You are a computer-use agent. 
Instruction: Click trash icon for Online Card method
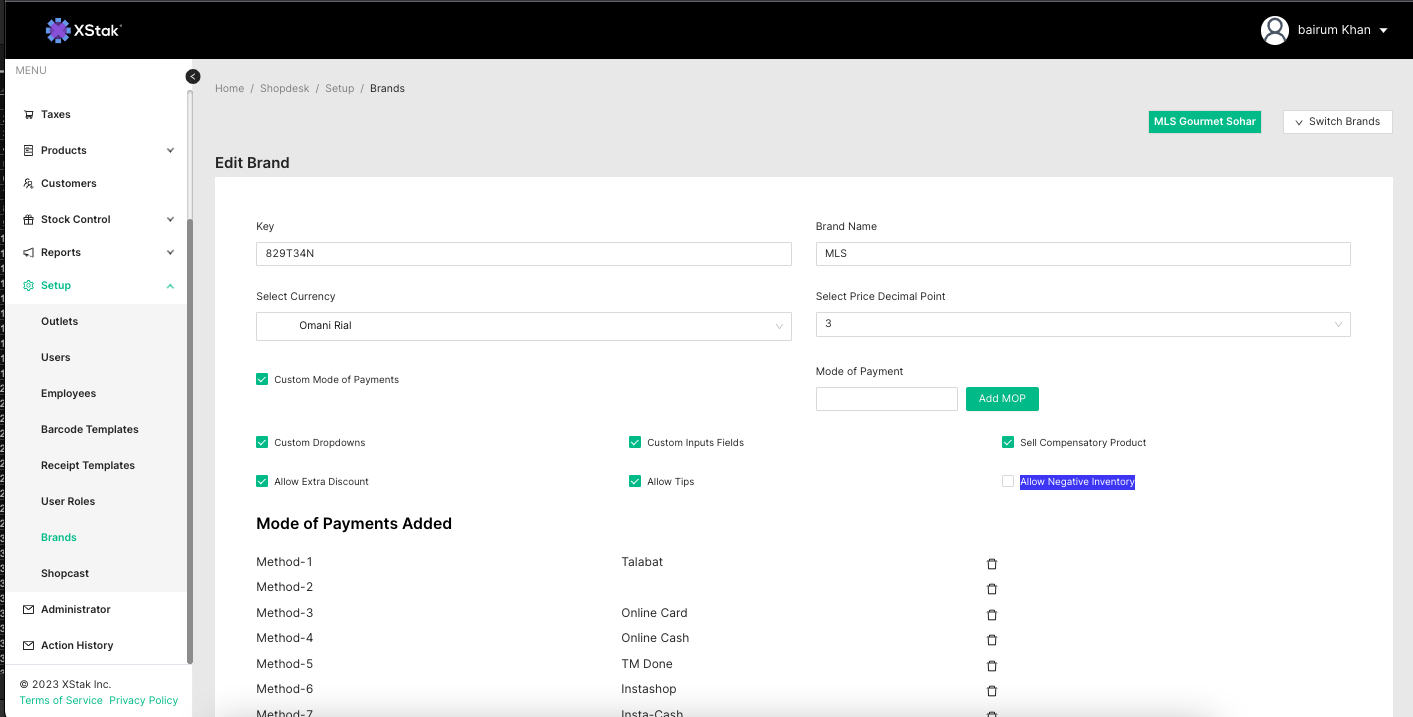coord(992,615)
